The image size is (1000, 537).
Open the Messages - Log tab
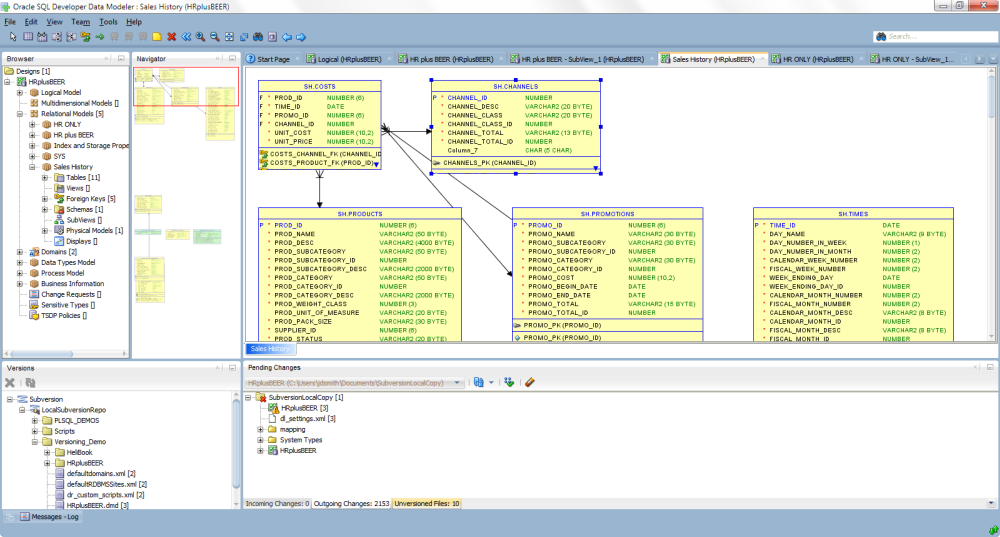pos(50,517)
